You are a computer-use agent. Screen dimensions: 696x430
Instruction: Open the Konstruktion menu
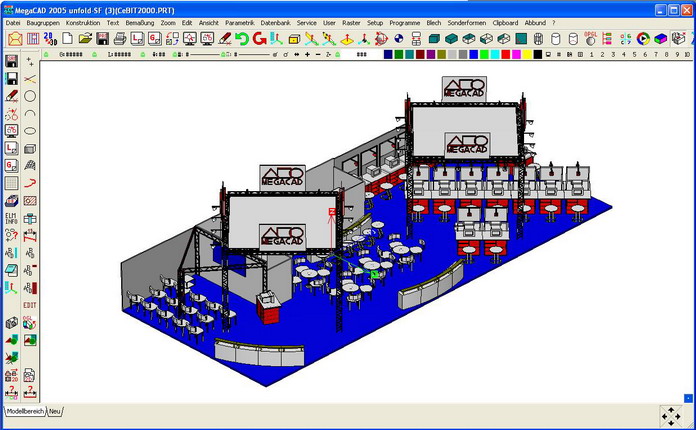tap(83, 23)
